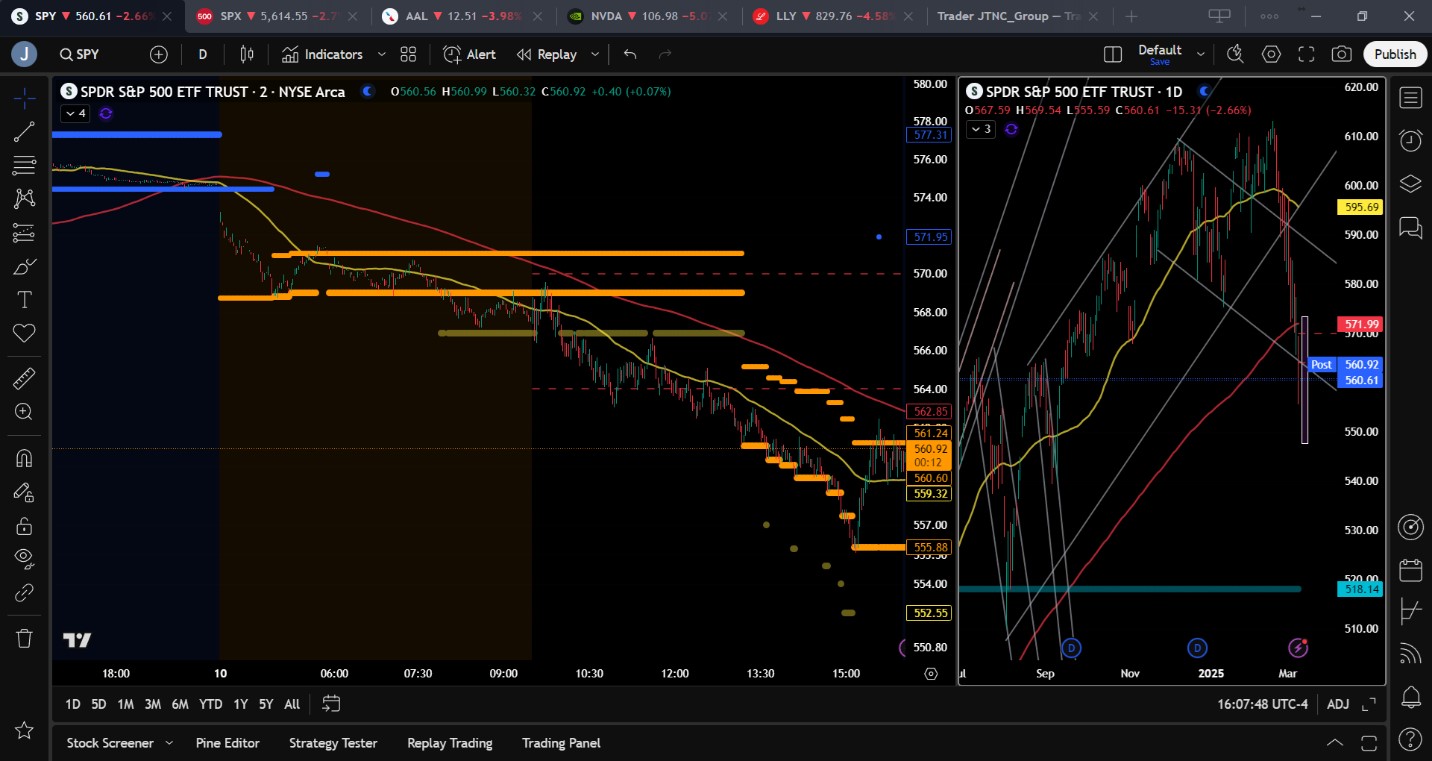Open the candlestick chart type menu
This screenshot has width=1432, height=761.
(247, 55)
